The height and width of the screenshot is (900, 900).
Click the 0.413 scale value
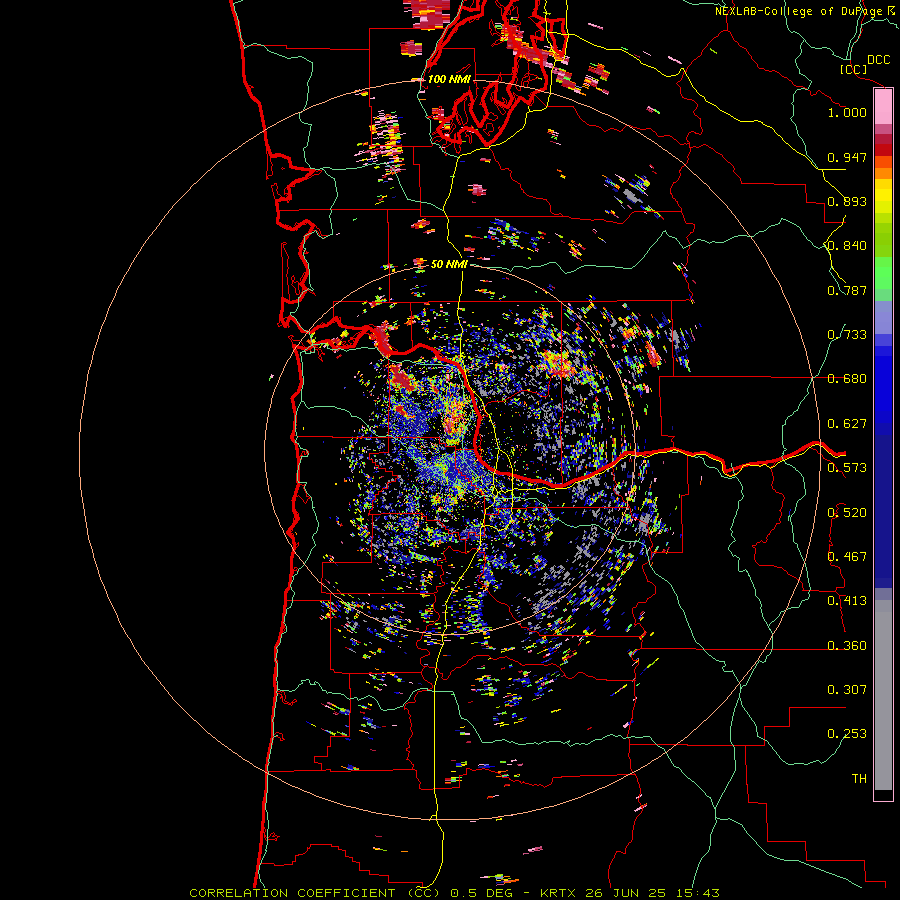point(847,601)
